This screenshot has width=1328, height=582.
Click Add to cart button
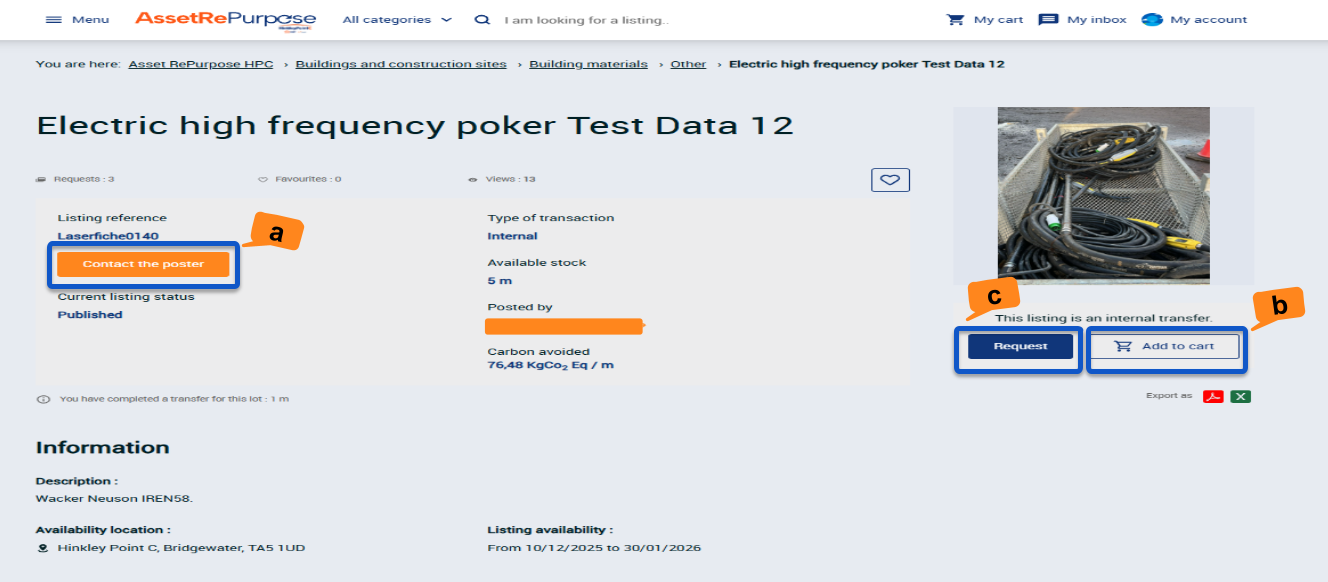pyautogui.click(x=1164, y=346)
